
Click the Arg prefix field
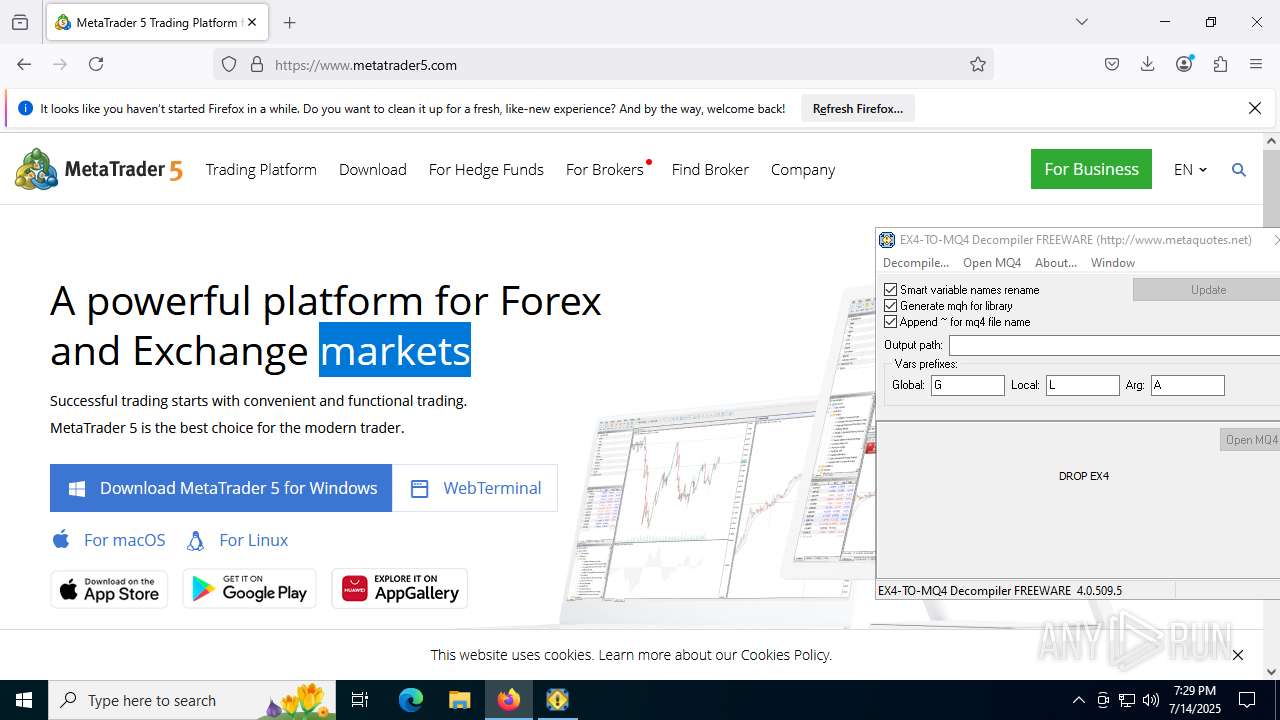coord(1188,385)
